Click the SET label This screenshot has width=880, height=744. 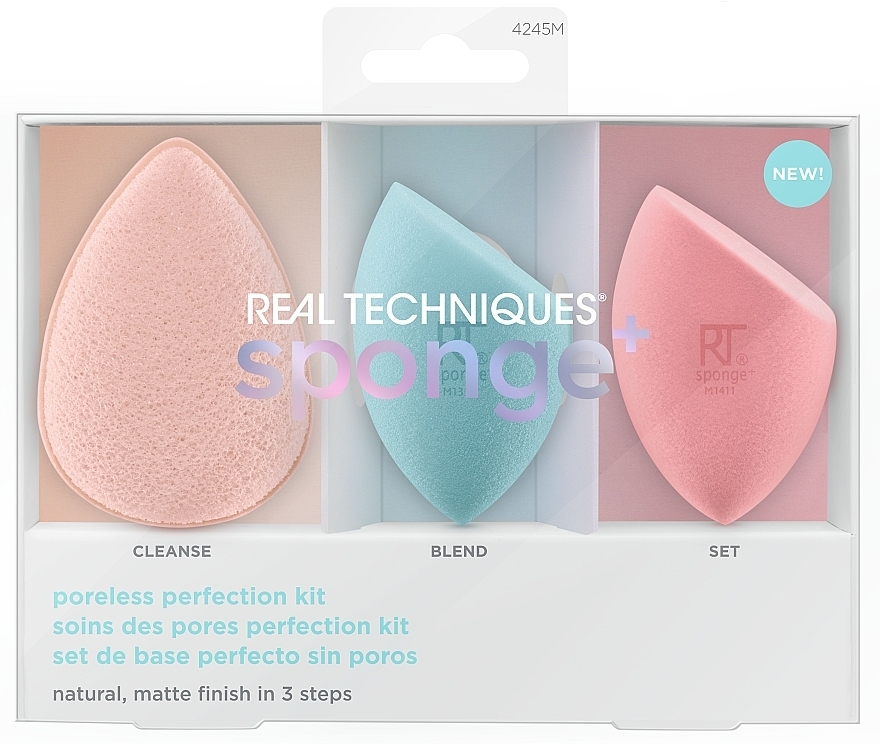[724, 552]
